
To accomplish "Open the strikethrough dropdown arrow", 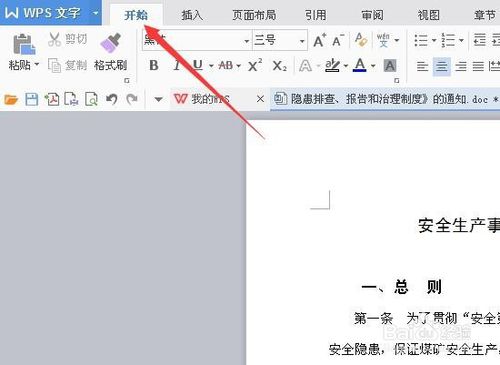I will pos(239,66).
